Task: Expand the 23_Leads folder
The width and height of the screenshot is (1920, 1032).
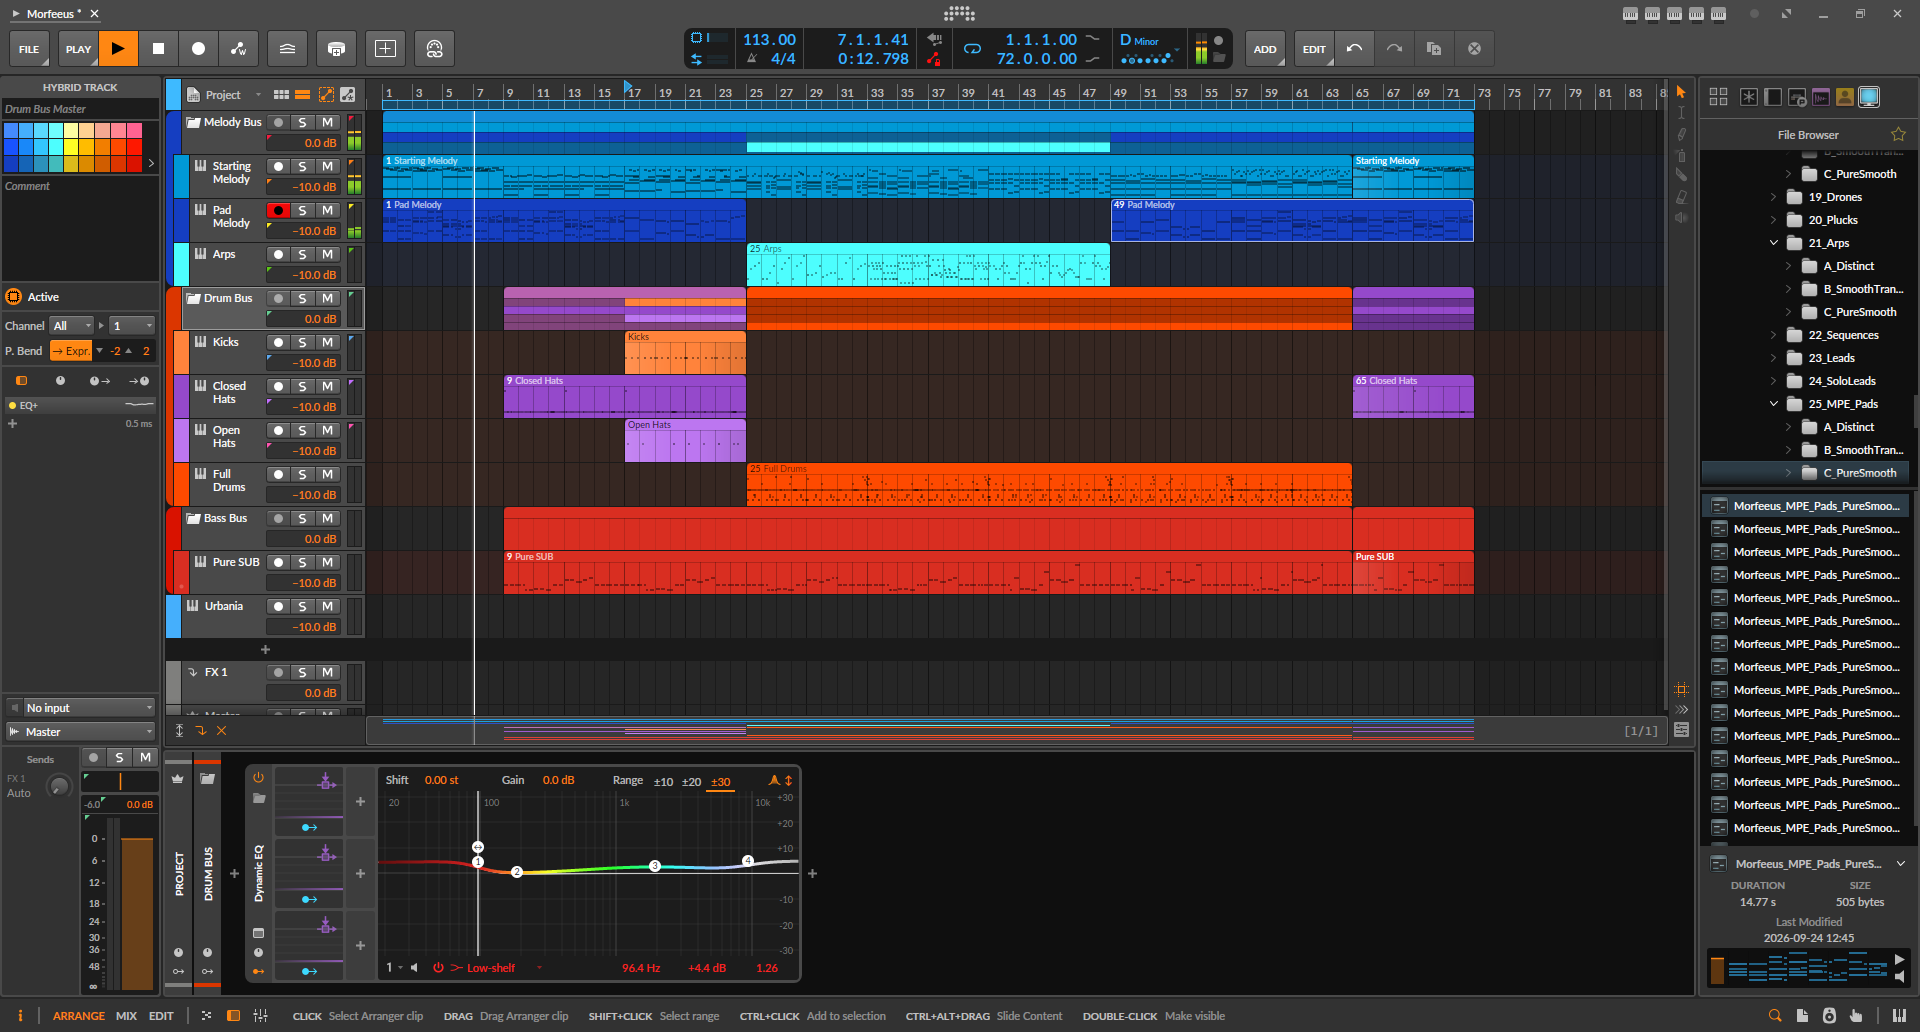Action: [x=1774, y=358]
